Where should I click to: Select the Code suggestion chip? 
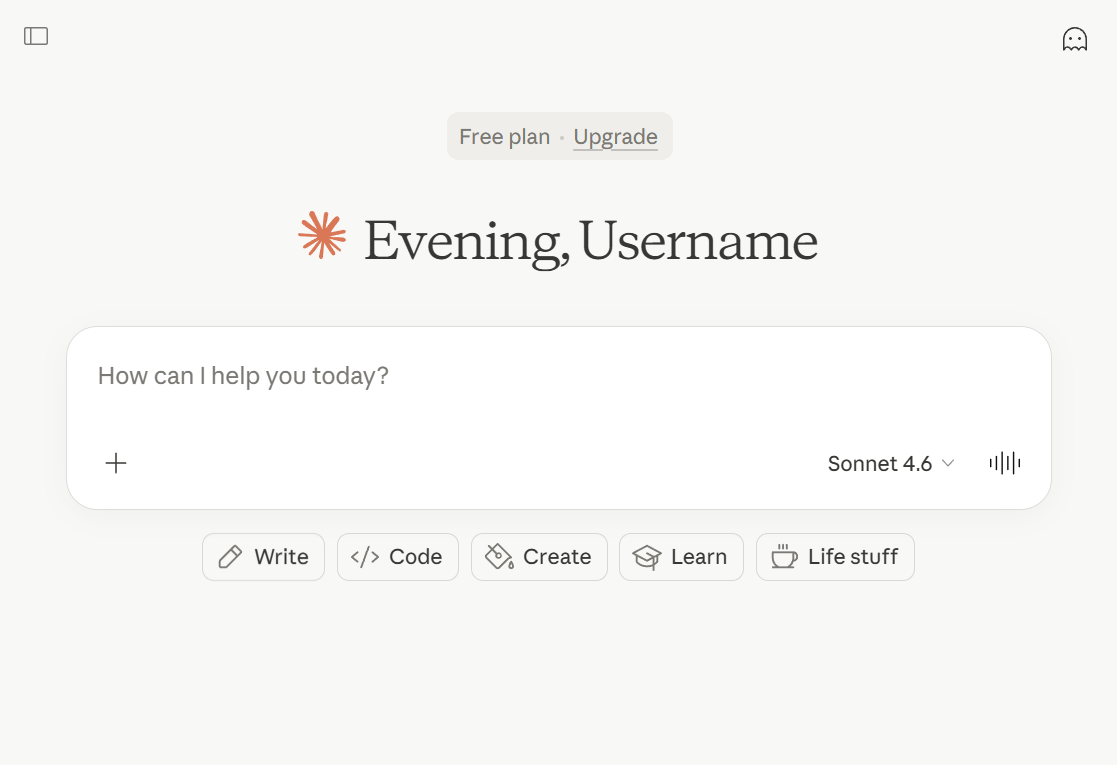coord(398,557)
